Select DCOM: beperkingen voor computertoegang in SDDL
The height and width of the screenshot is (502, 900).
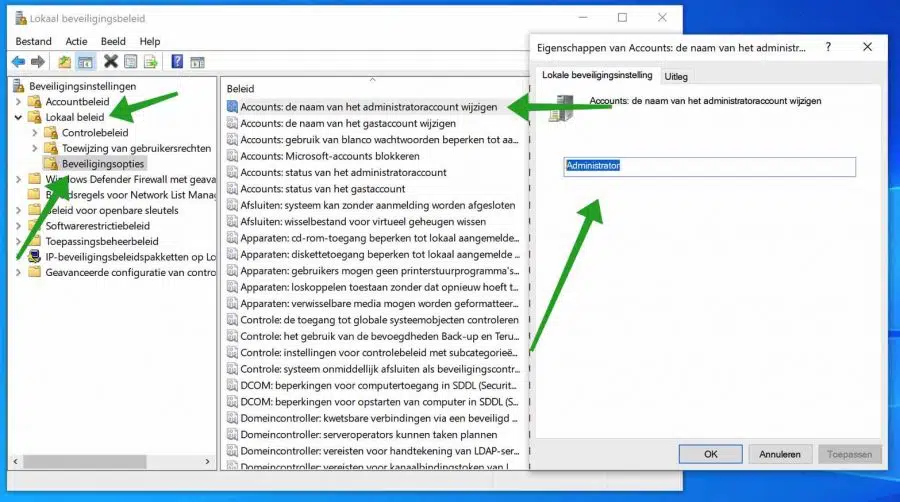tap(378, 385)
